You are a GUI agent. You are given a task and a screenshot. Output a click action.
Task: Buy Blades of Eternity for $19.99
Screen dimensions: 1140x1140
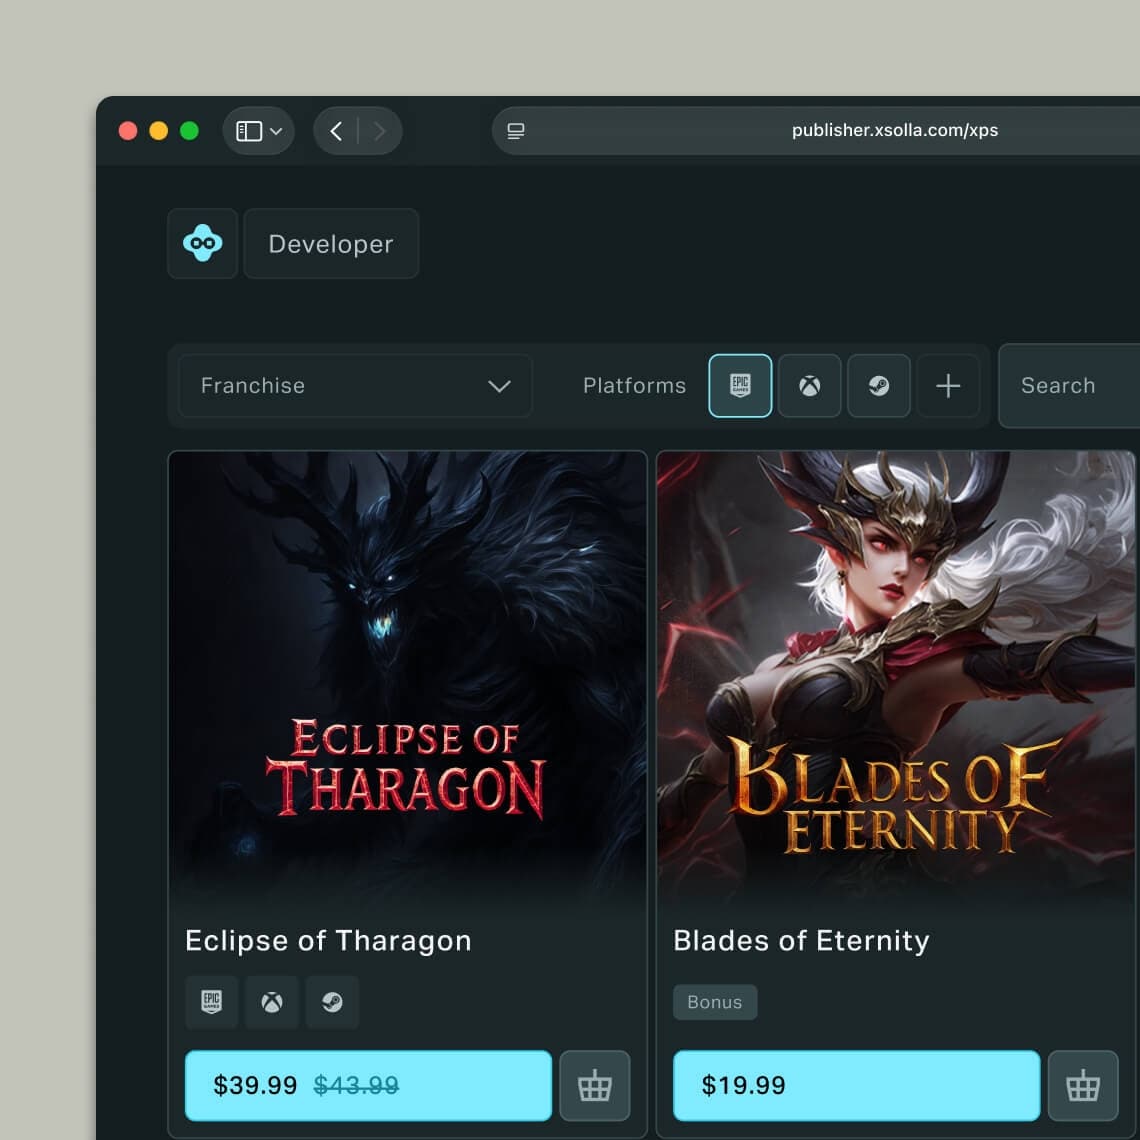[x=856, y=1085]
